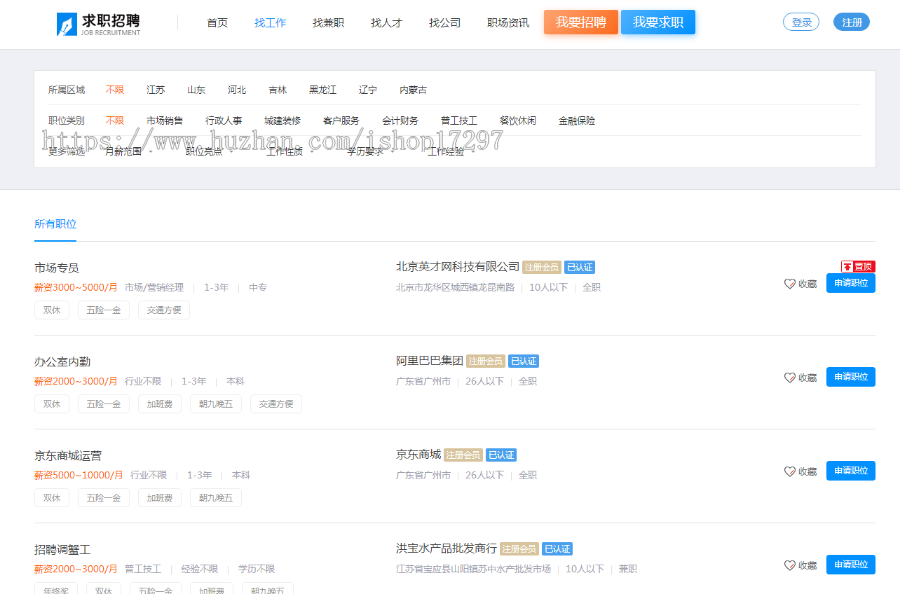Screen dimensions: 900x594
Task: Open the 办公室内勤 job title
Action: pyautogui.click(x=62, y=362)
